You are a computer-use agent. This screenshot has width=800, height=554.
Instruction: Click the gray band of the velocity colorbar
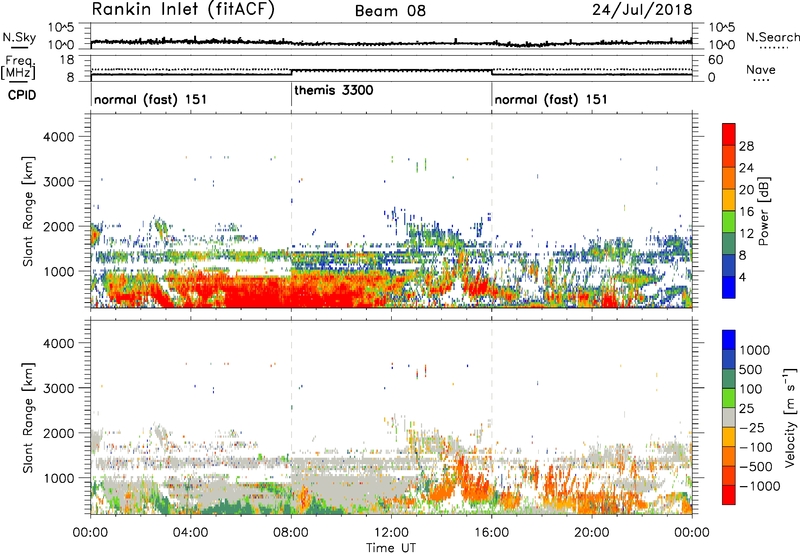729,417
